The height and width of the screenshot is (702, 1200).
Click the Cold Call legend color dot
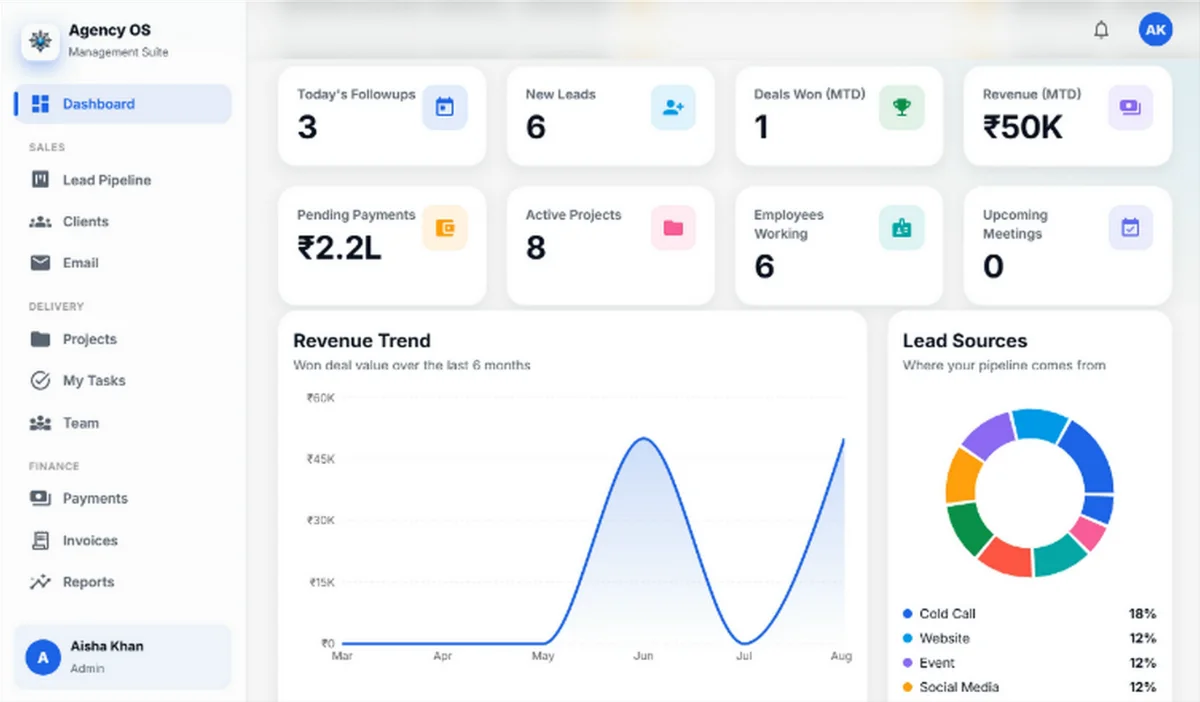(x=908, y=614)
